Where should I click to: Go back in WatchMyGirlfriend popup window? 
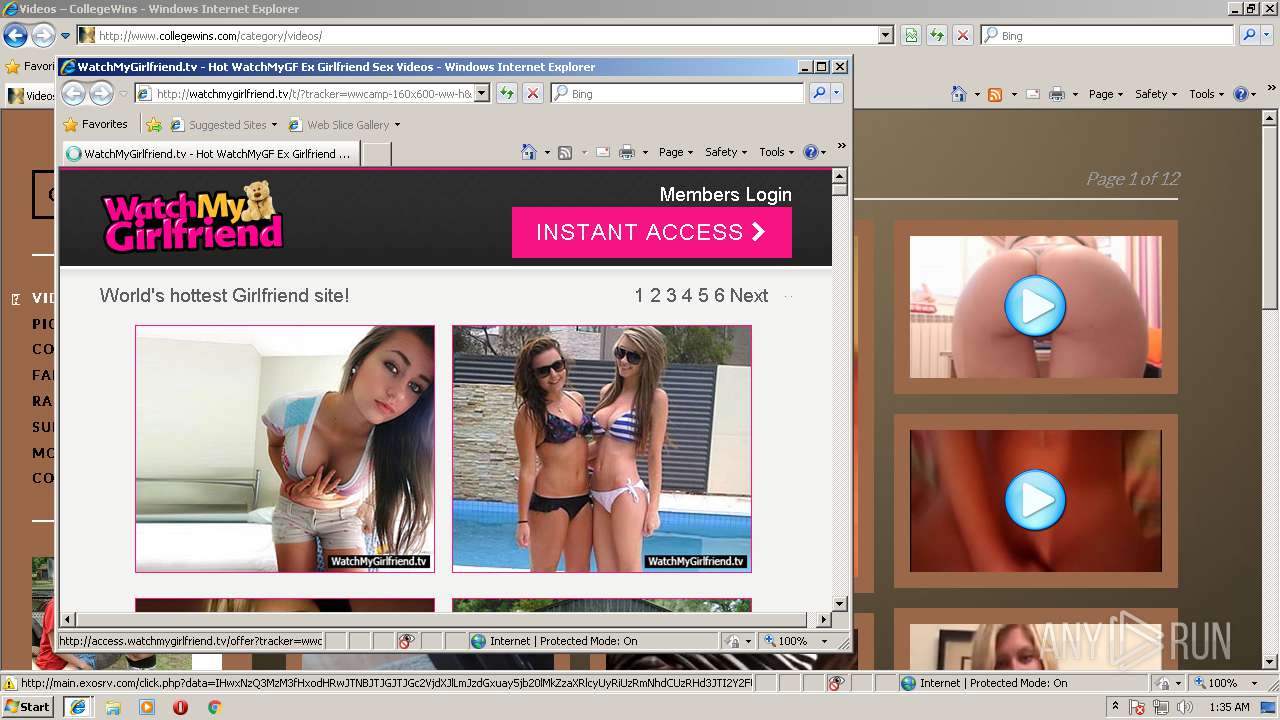point(73,94)
